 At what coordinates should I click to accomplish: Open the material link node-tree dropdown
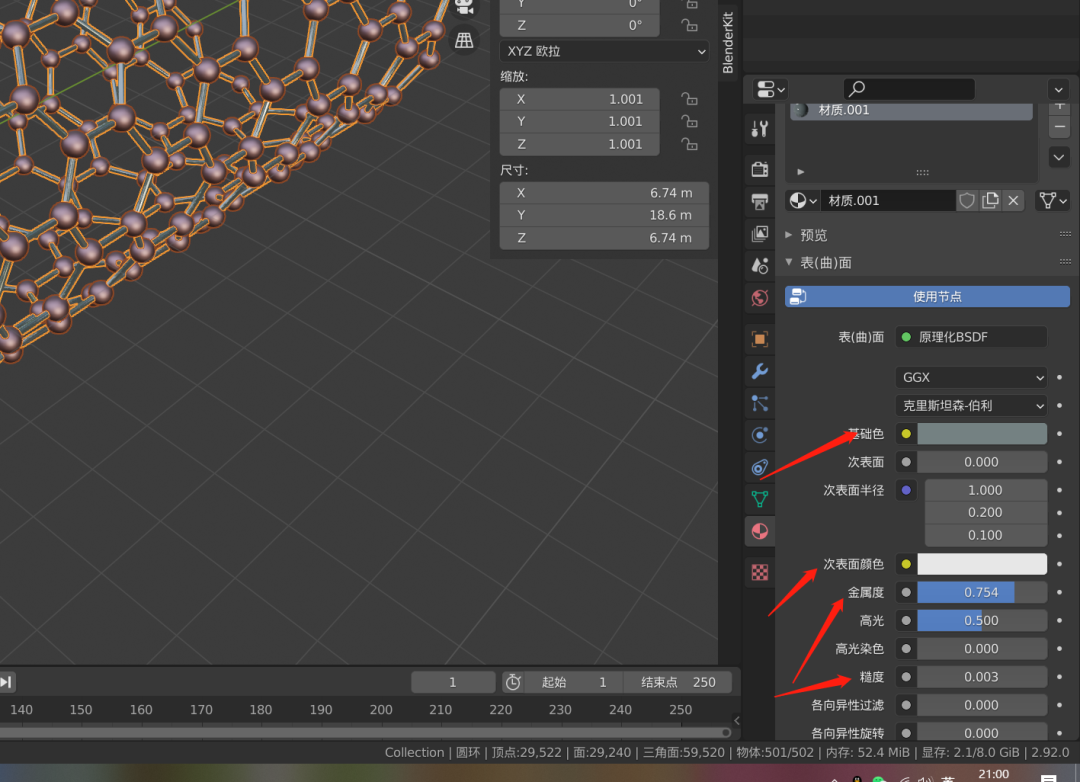1054,200
